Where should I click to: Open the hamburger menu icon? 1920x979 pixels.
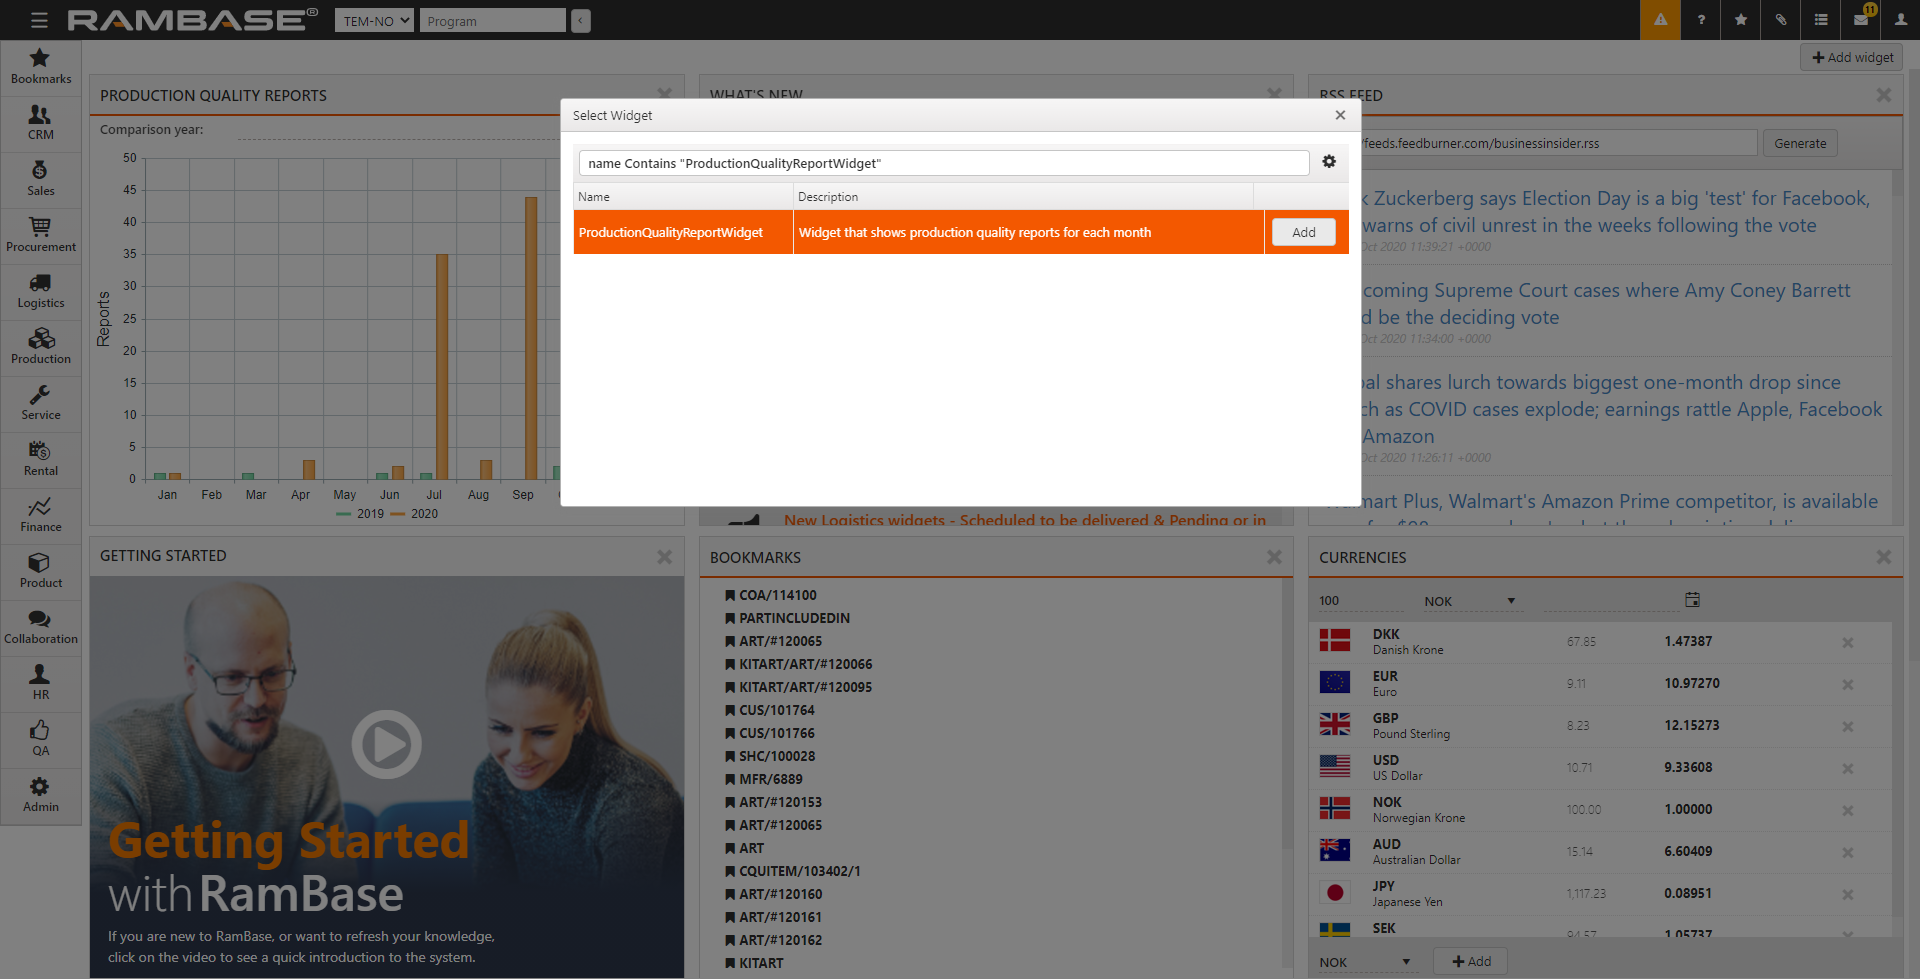point(39,20)
